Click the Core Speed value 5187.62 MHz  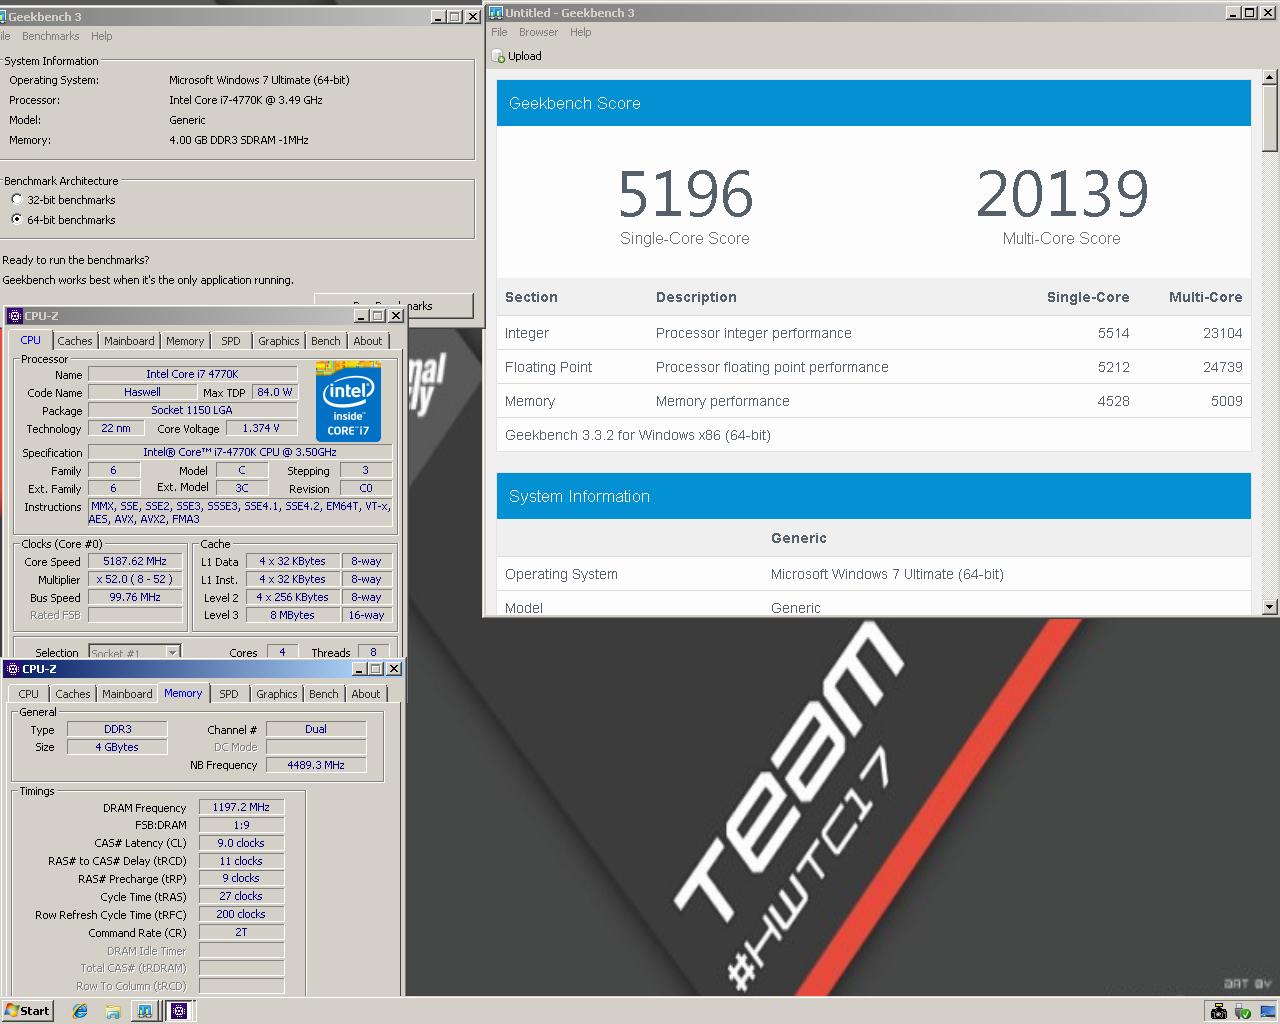tap(135, 561)
